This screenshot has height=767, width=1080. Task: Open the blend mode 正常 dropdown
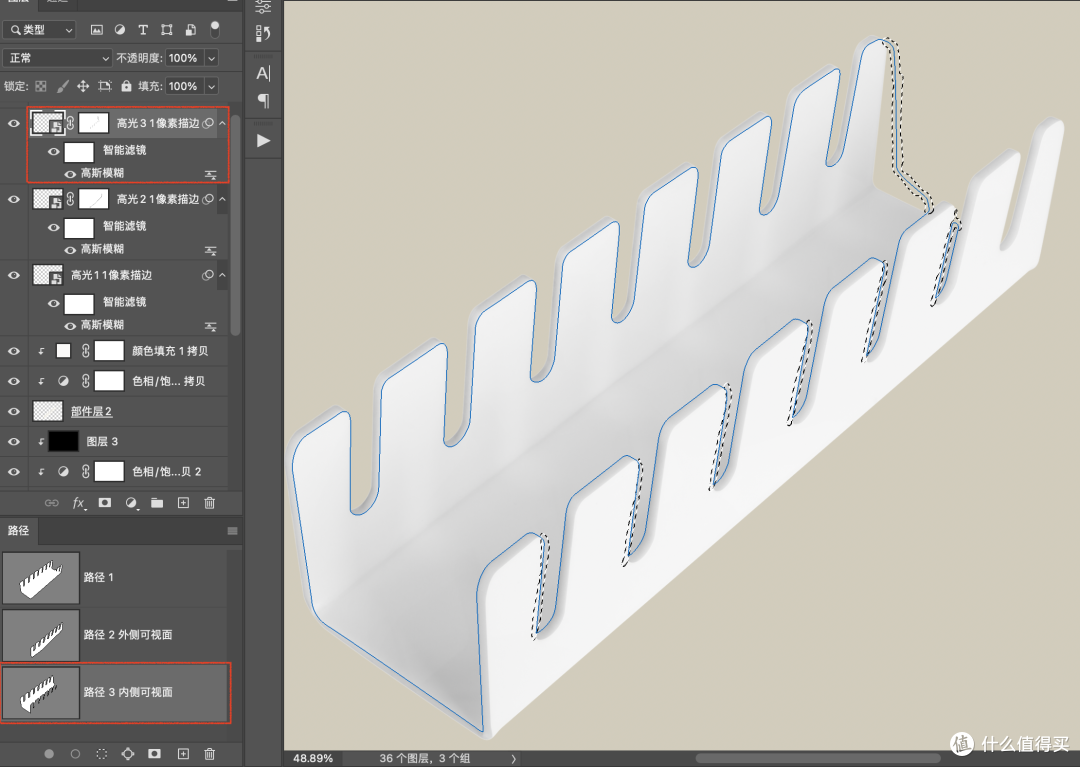click(x=57, y=58)
